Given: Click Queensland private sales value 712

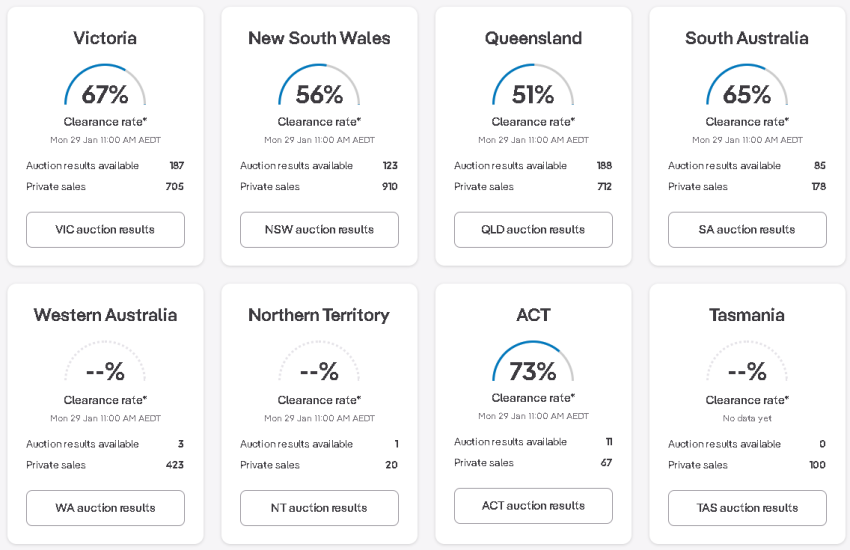Looking at the screenshot, I should point(604,186).
